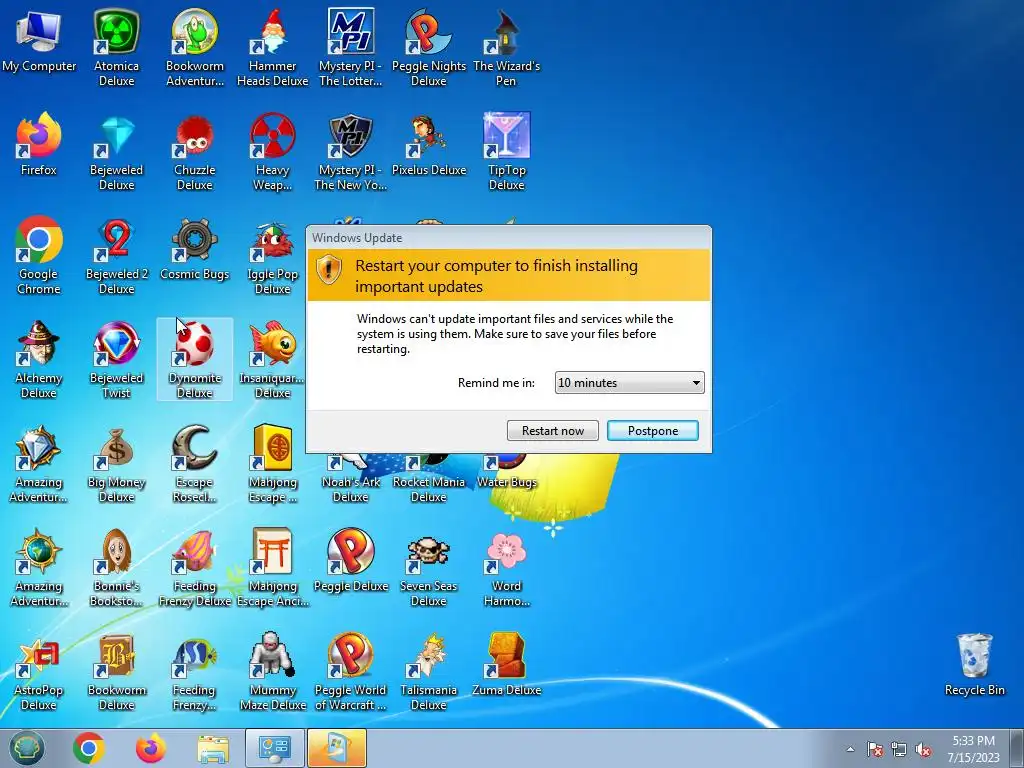Viewport: 1024px width, 768px height.
Task: Click Feeding Frenzy Deluxe icon
Action: pos(195,568)
